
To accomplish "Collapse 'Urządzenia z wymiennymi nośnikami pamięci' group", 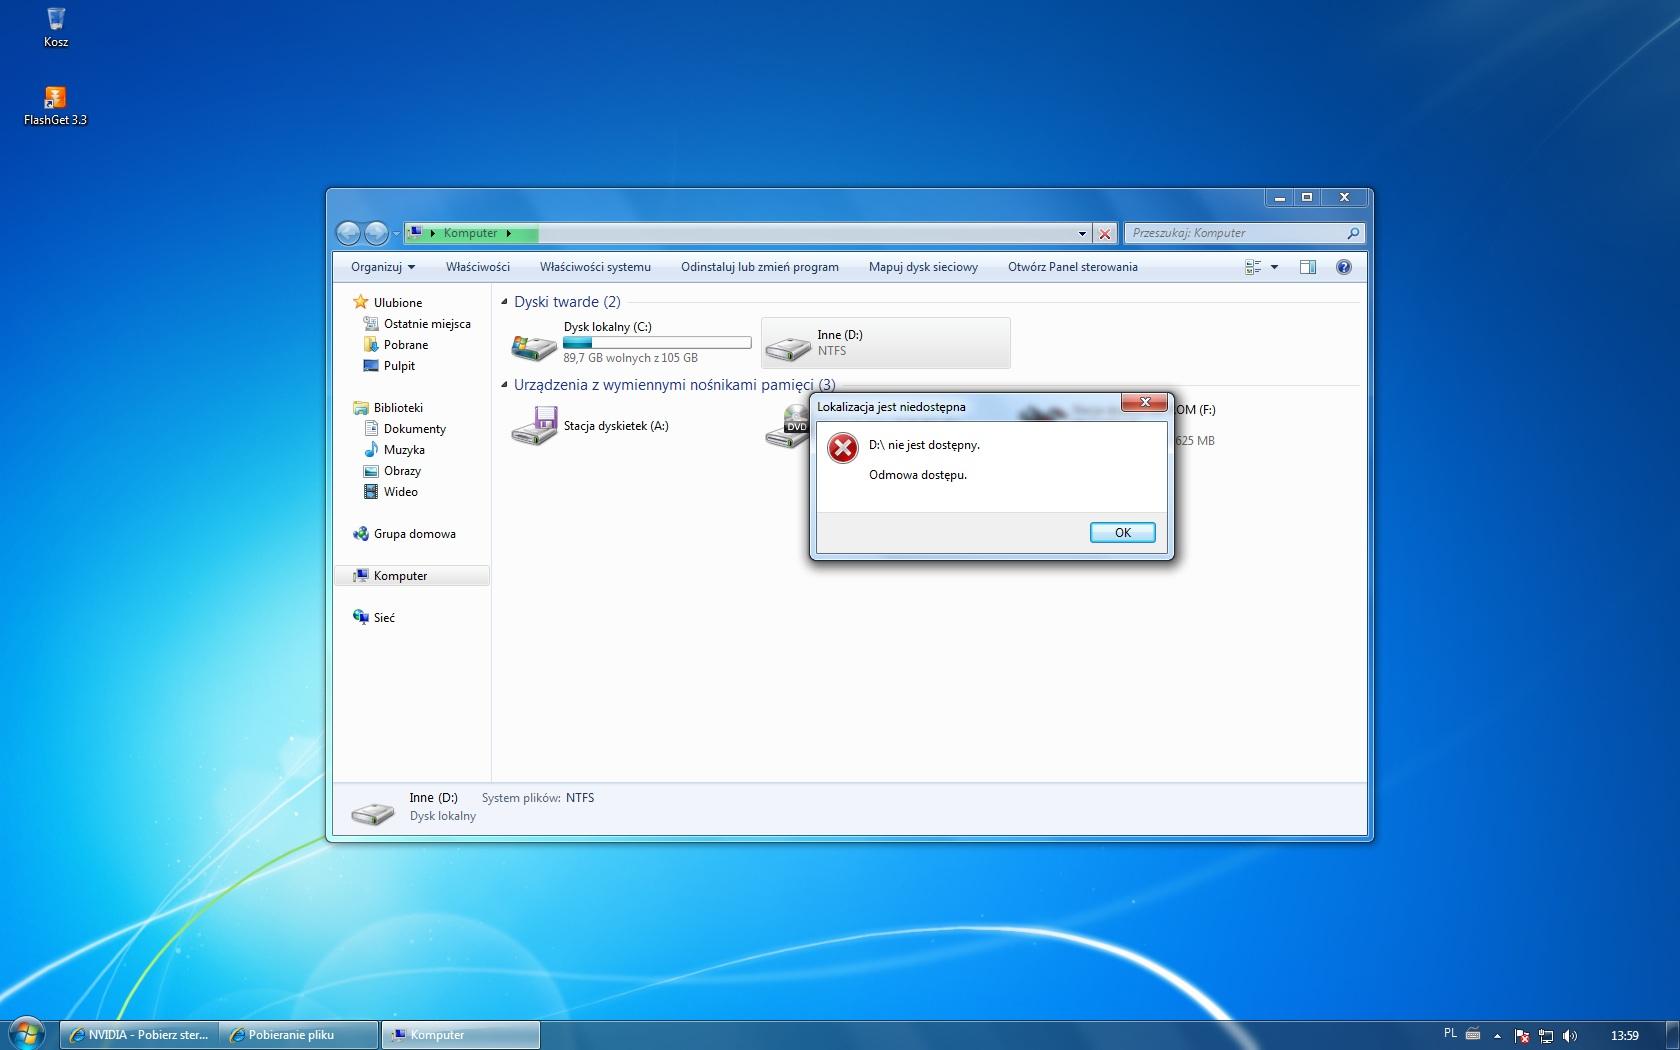I will pos(504,385).
